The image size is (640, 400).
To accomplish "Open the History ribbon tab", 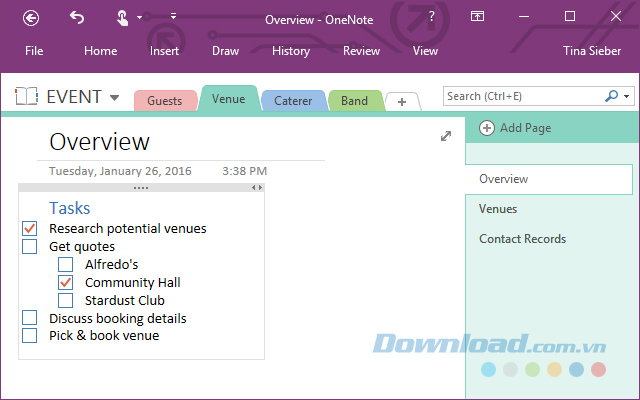I will tap(291, 51).
